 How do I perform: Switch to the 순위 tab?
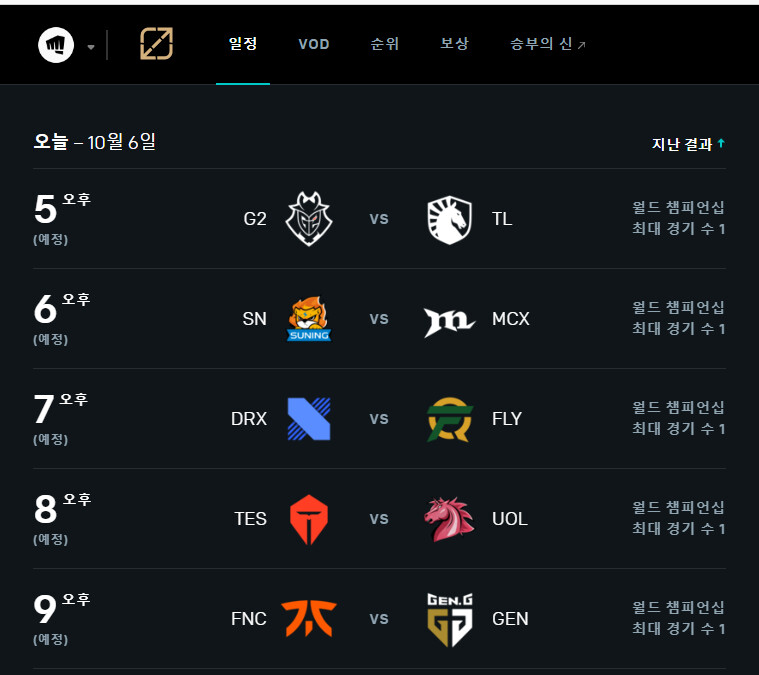point(384,44)
